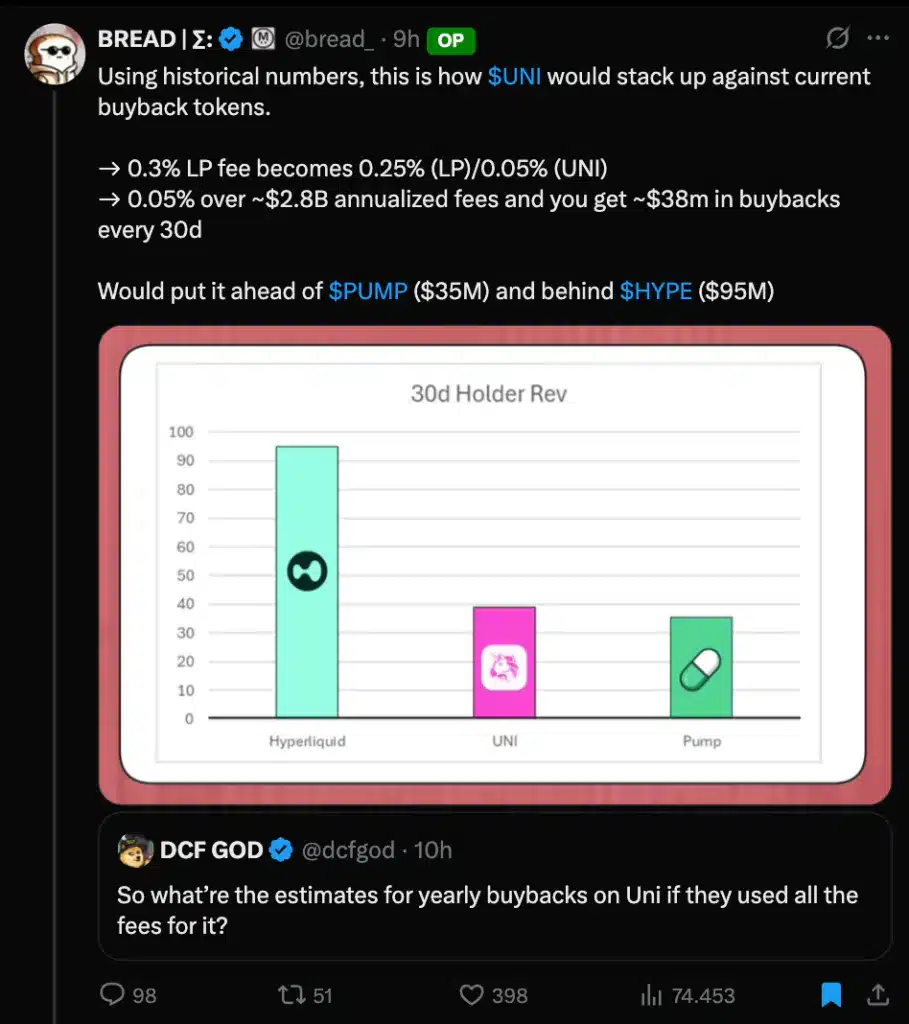Screen dimensions: 909x1024
Task: Open BREAD's profile avatar
Action: (x=54, y=54)
